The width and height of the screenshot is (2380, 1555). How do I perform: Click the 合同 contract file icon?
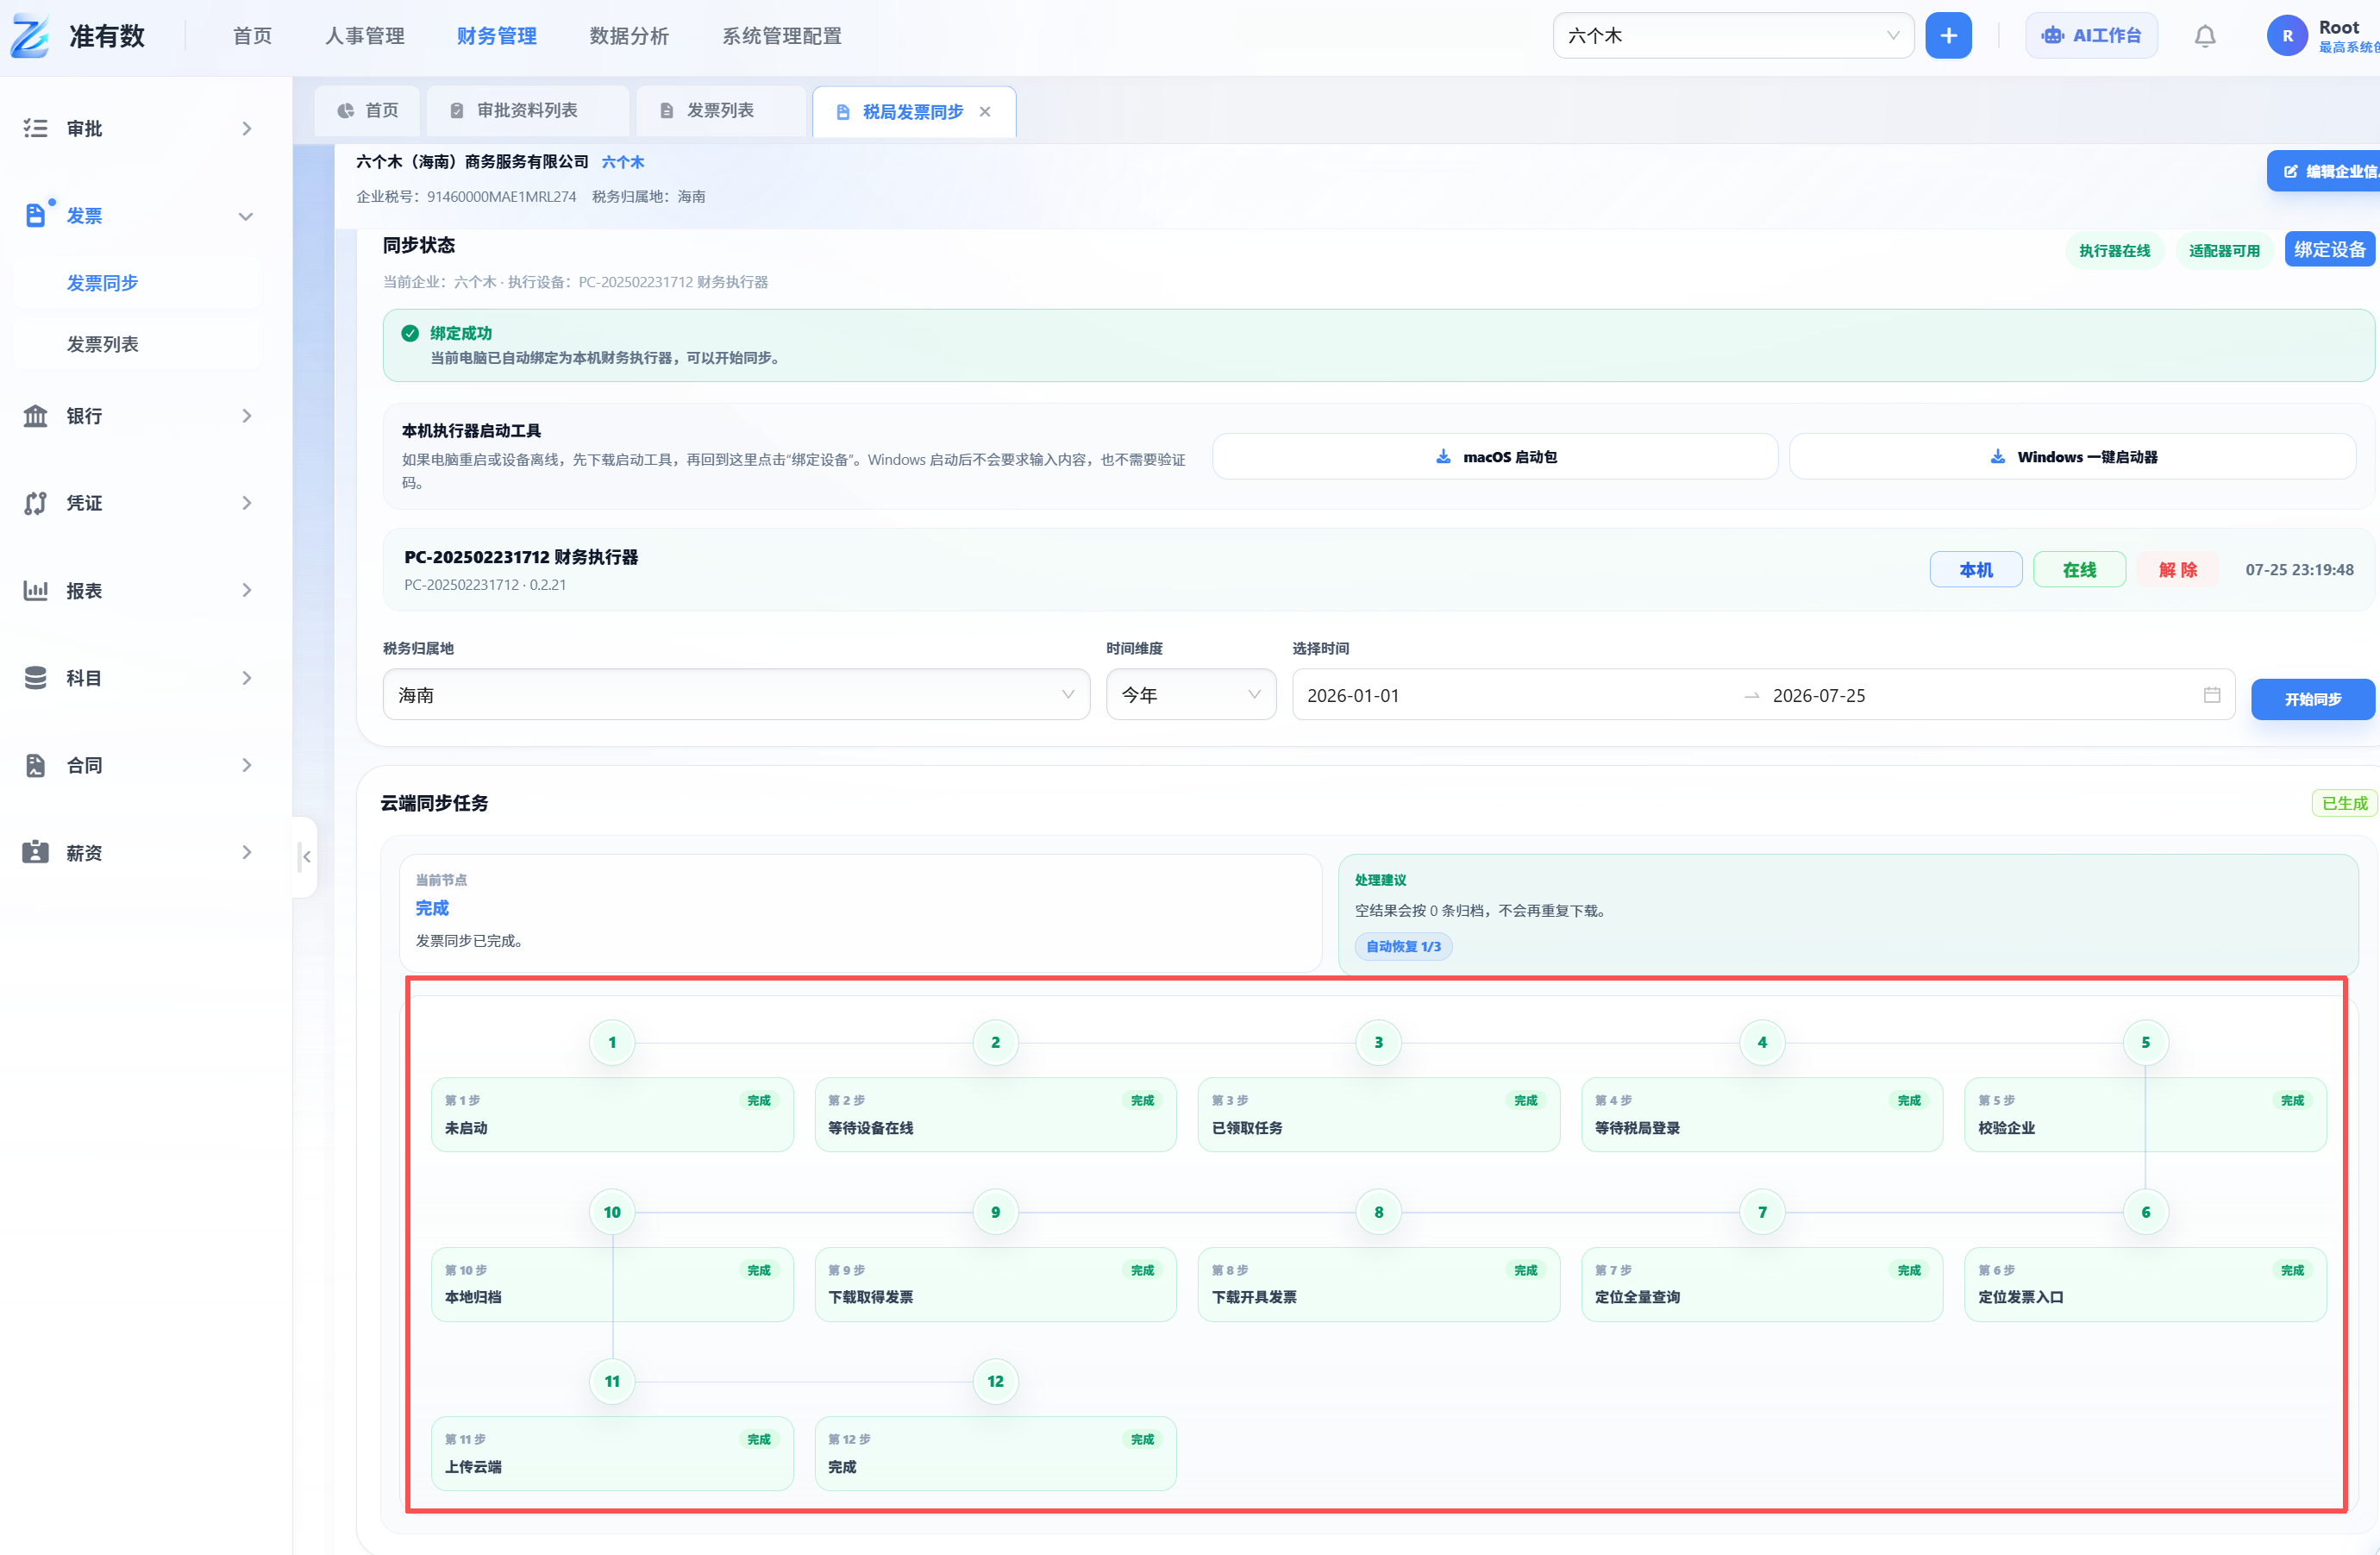[35, 765]
